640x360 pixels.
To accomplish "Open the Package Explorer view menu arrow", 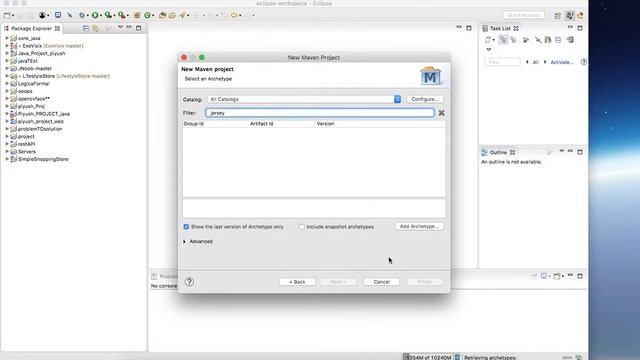I will tap(120, 27).
